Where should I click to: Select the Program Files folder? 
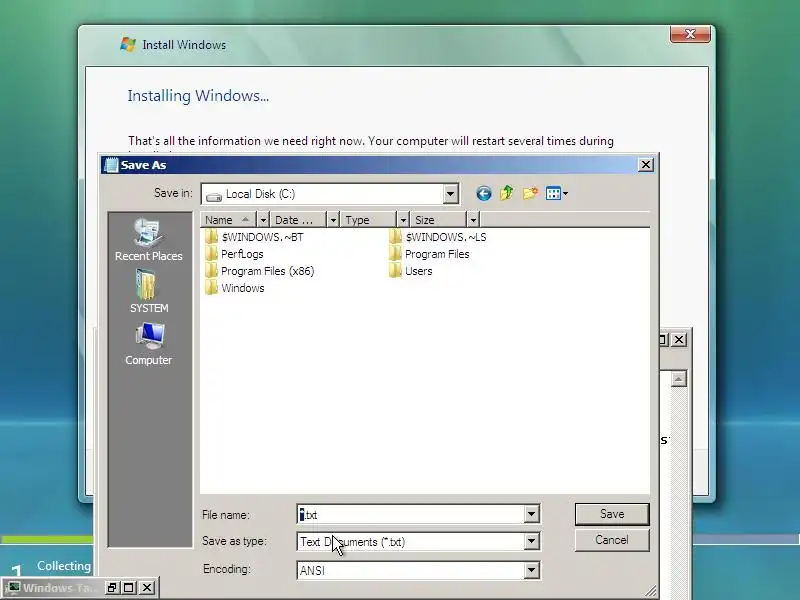pyautogui.click(x=429, y=254)
